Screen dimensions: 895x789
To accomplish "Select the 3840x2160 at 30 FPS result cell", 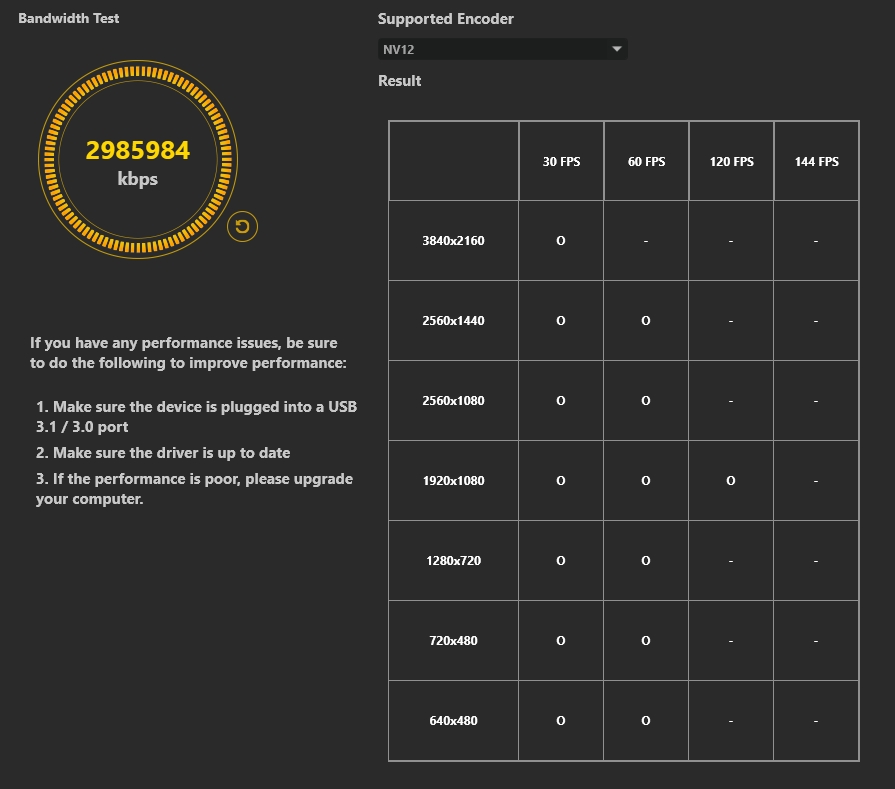I will (561, 240).
